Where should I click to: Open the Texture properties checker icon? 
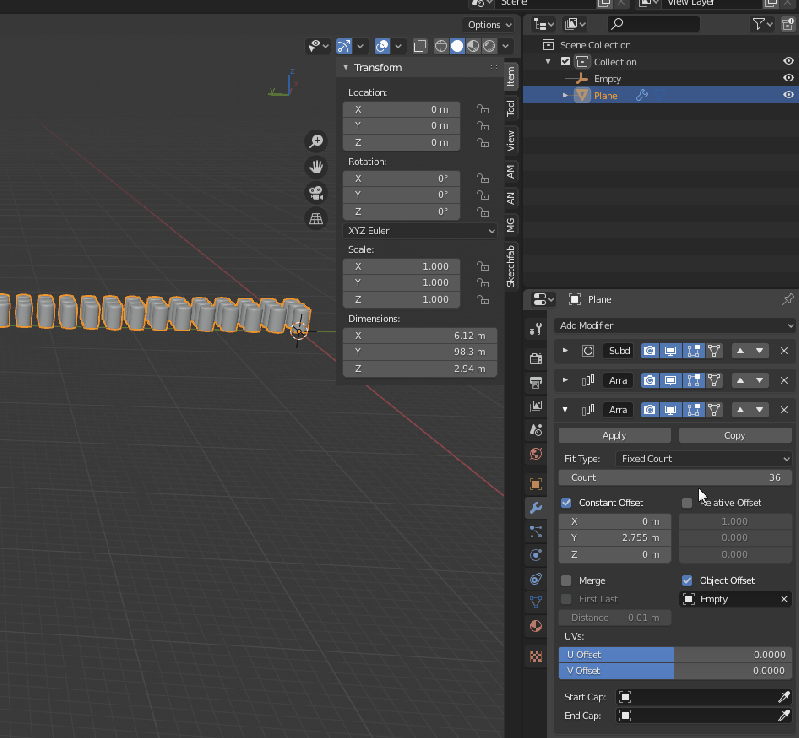[536, 656]
